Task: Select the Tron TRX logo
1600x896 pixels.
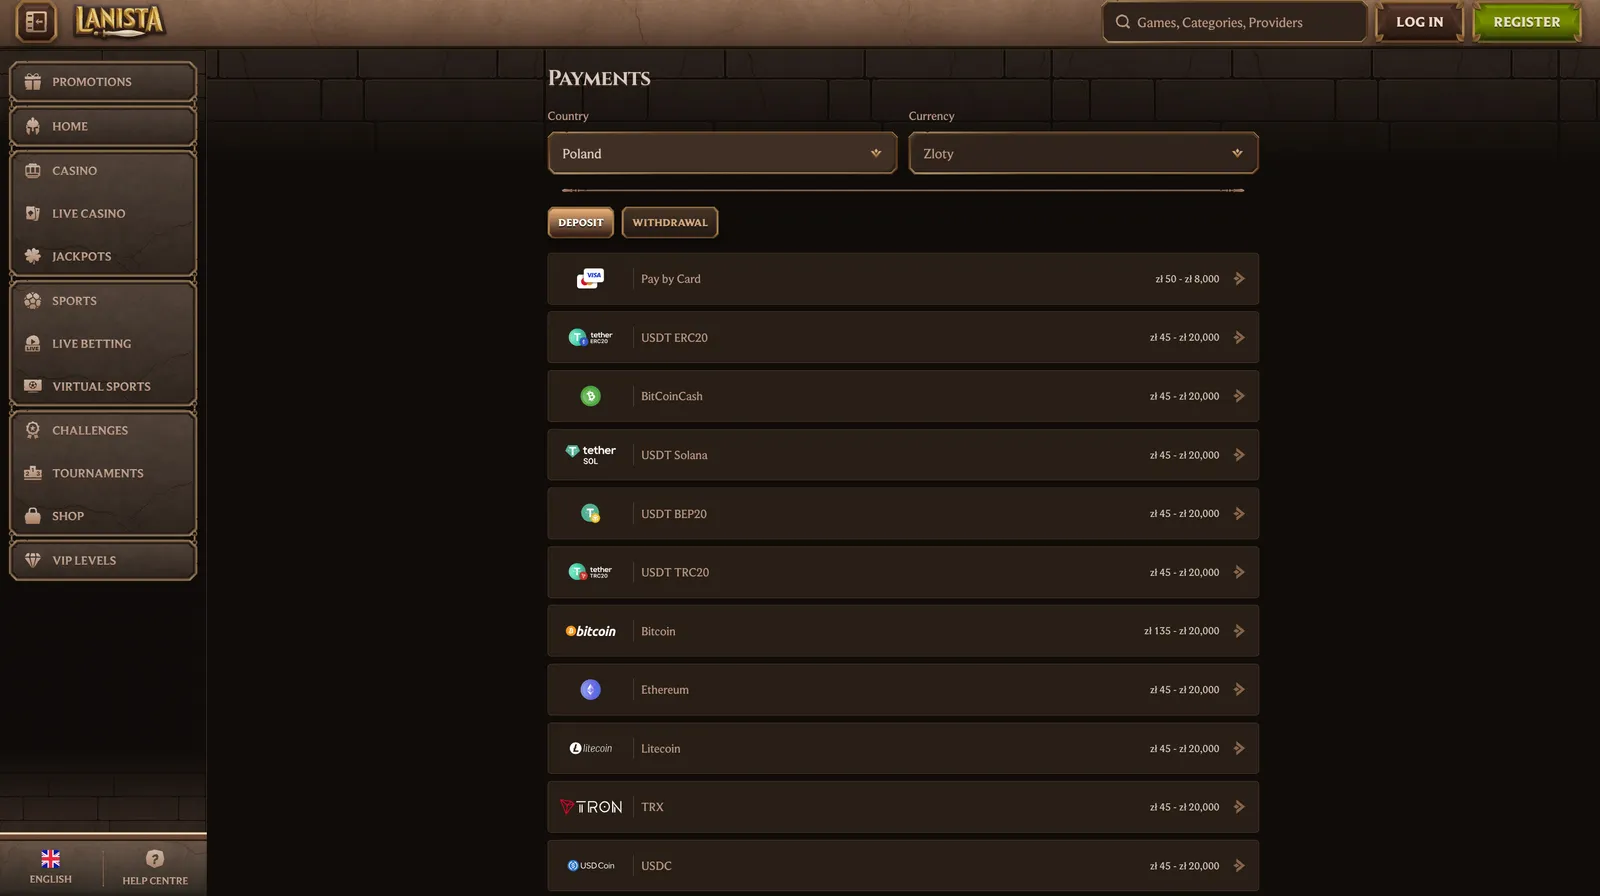Action: click(x=591, y=807)
